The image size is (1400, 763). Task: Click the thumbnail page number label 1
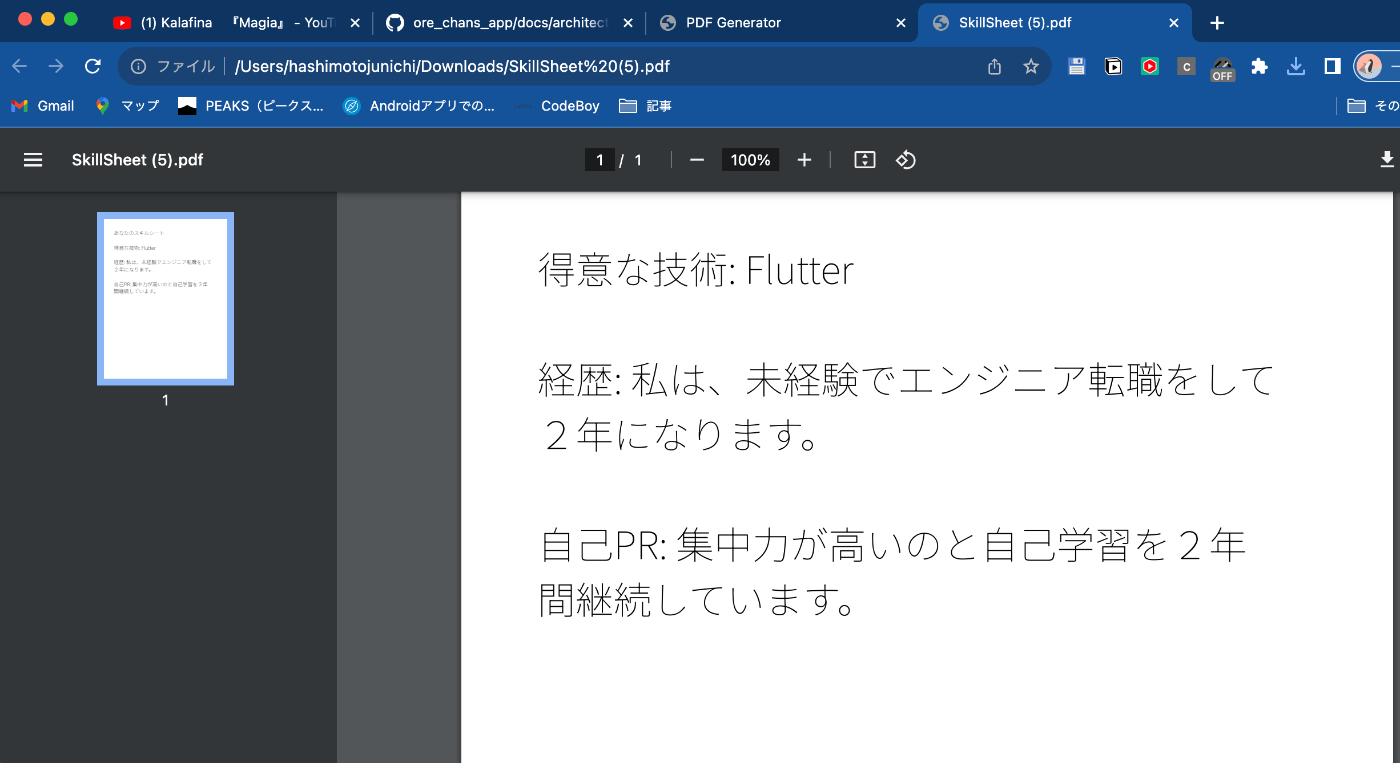click(165, 401)
